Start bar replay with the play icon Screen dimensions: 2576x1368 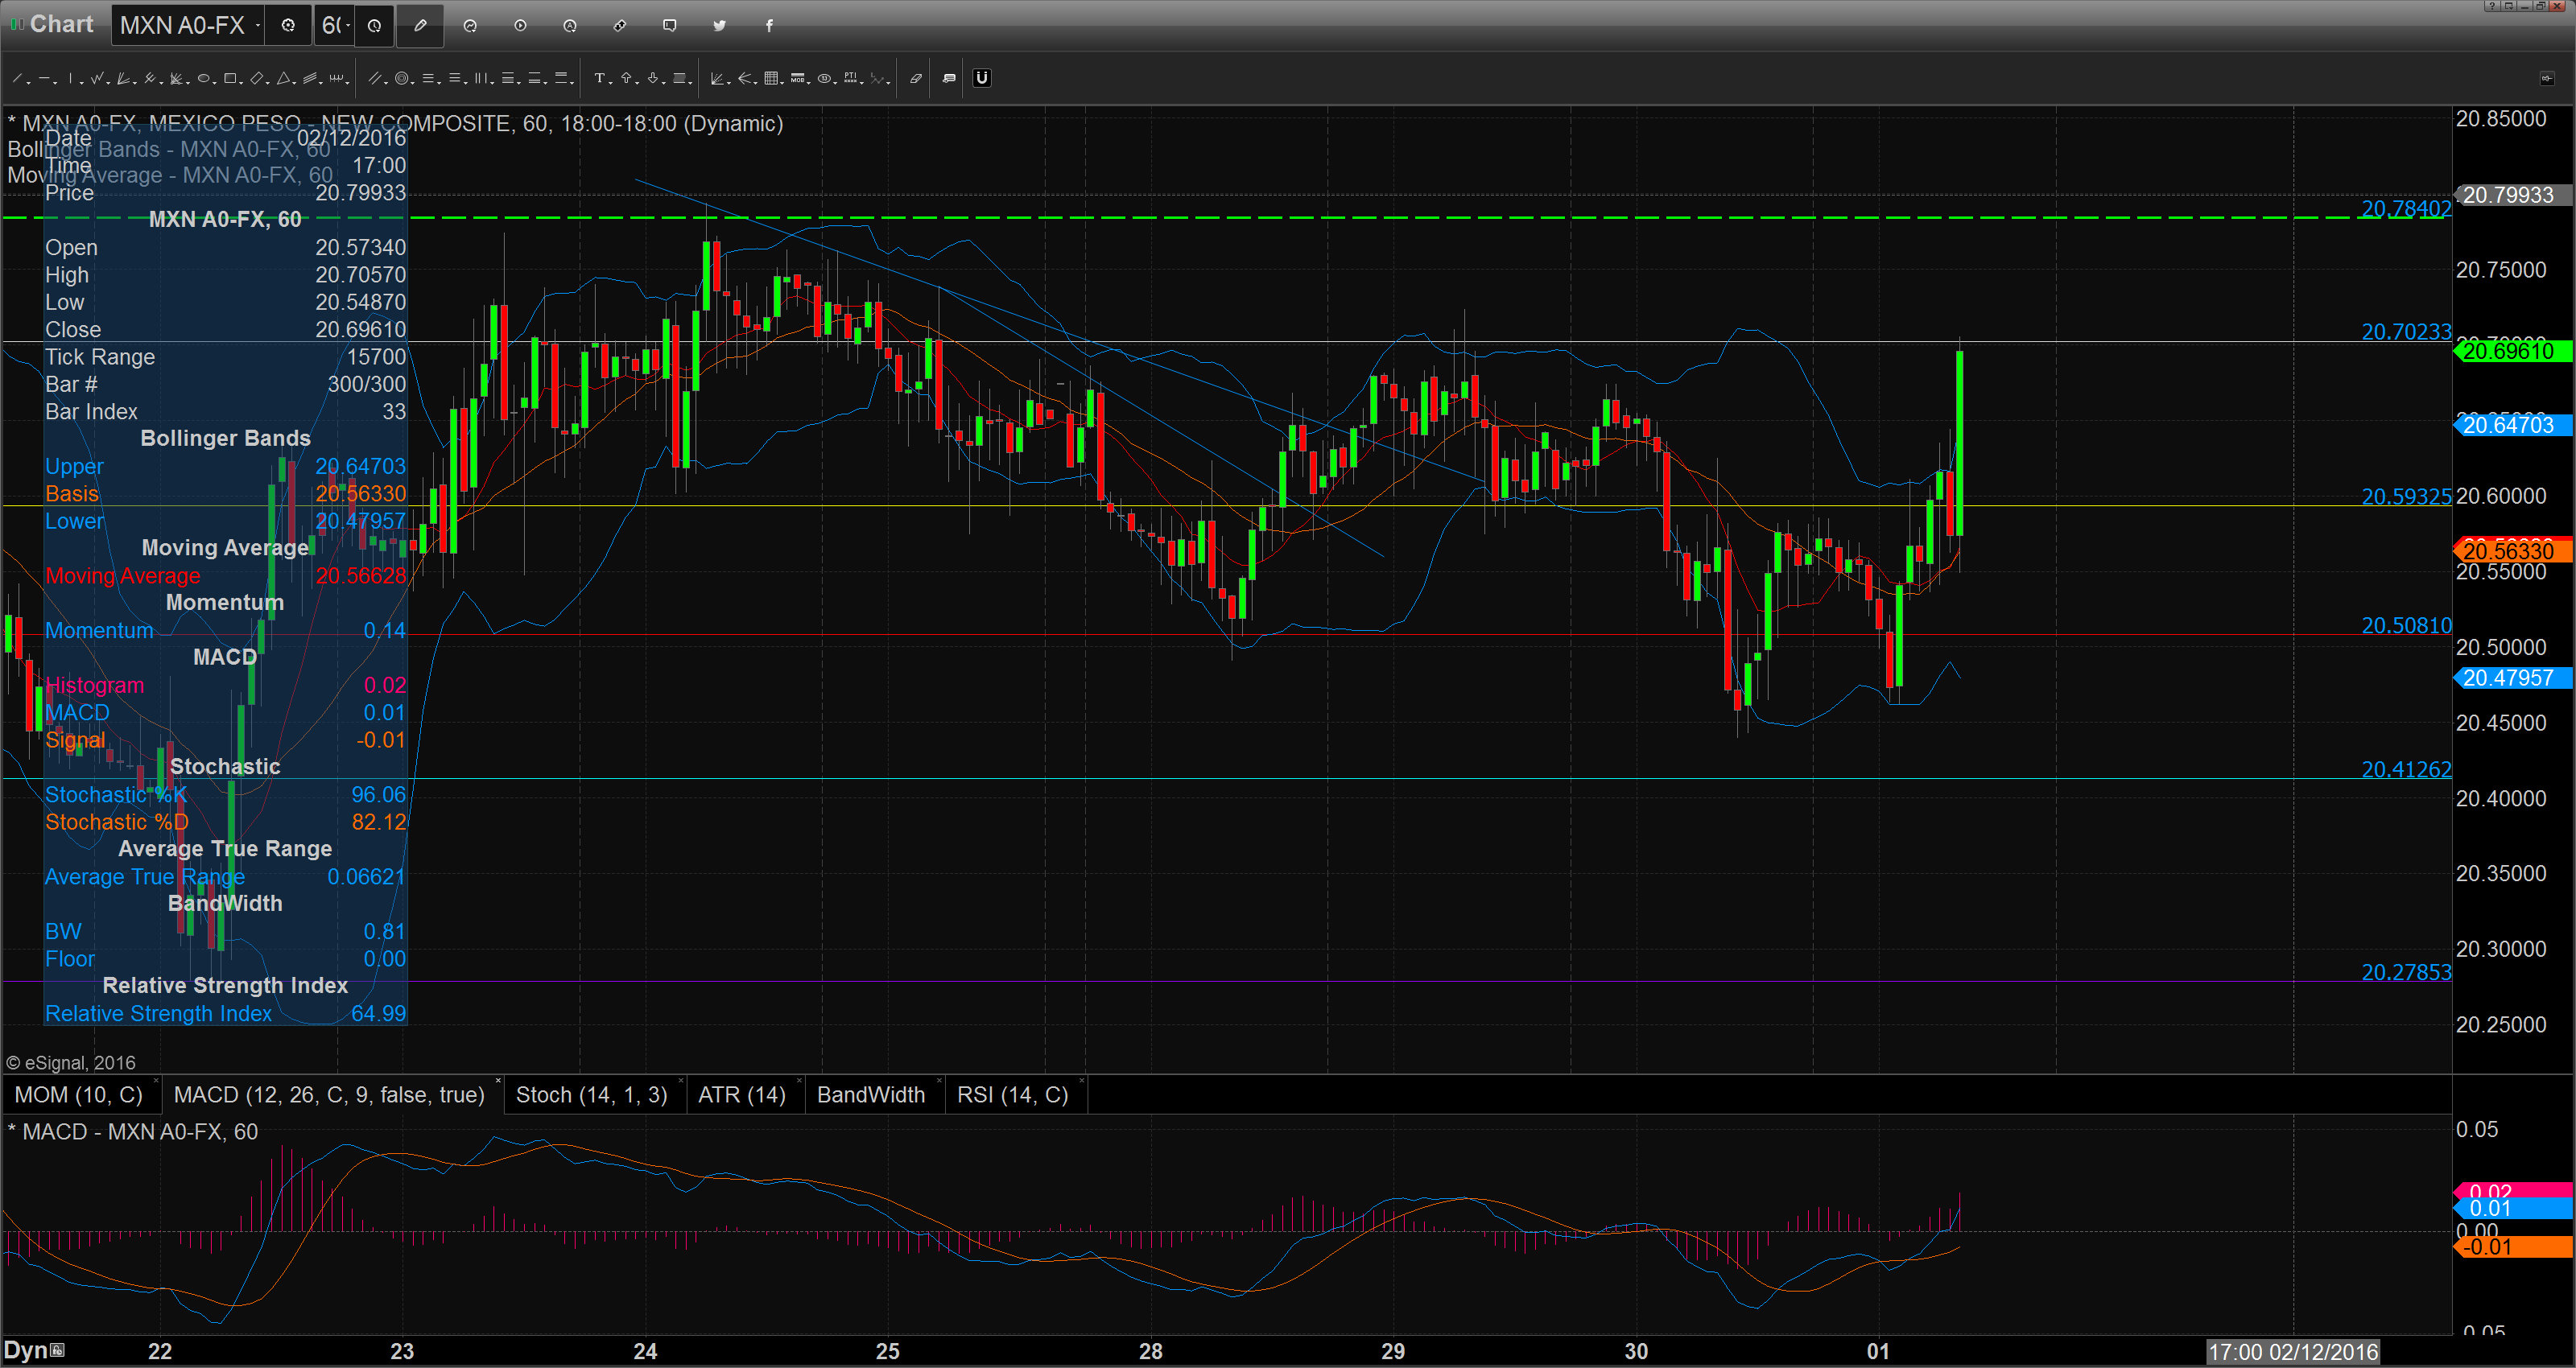click(520, 26)
